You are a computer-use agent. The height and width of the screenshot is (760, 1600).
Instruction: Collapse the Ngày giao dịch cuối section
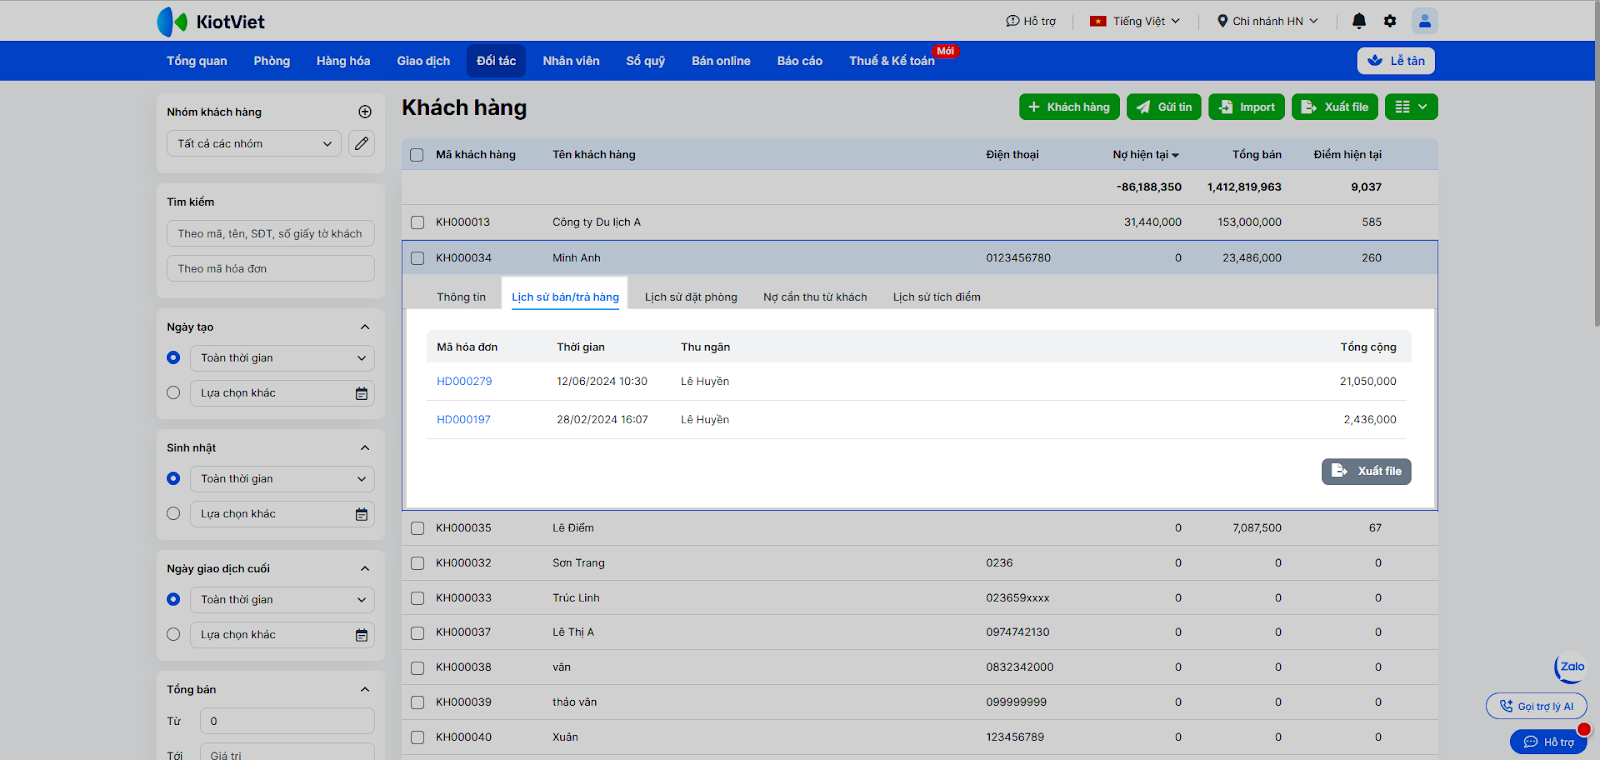tap(365, 569)
